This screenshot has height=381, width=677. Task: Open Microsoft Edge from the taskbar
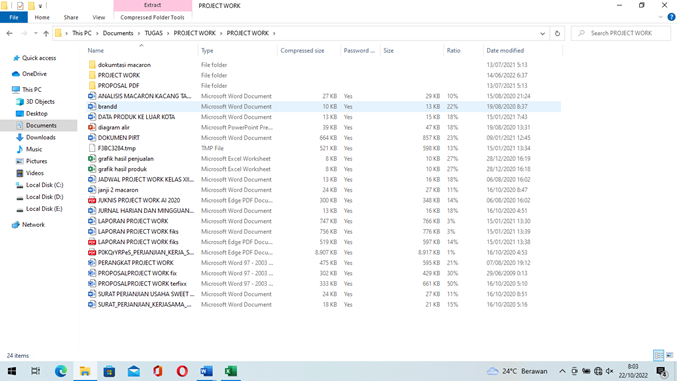(60, 371)
